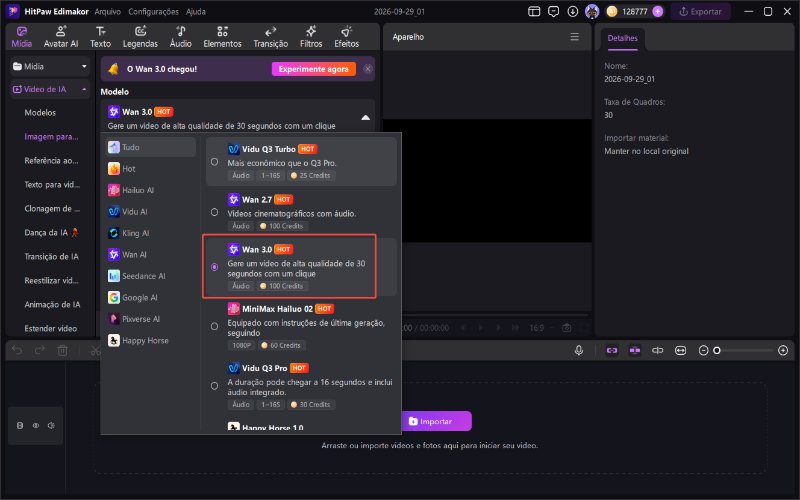Open the Configurações menu

point(153,11)
